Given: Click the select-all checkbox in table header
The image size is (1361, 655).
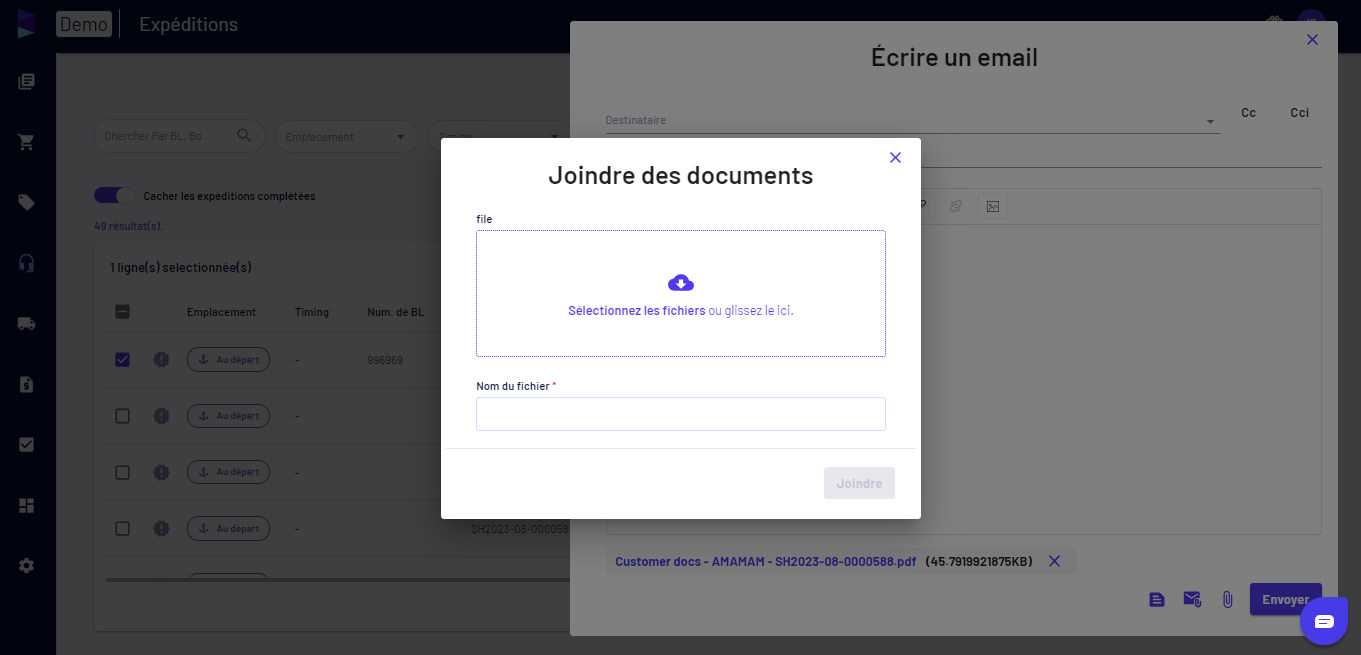Looking at the screenshot, I should (x=122, y=312).
